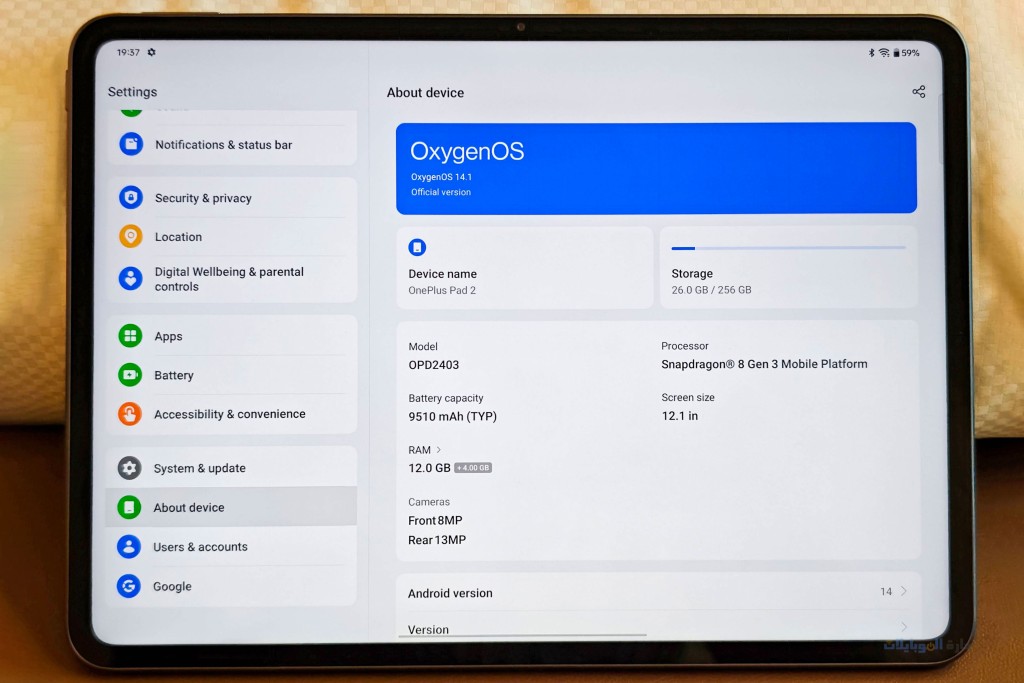Tap the battery 59% status indicator

tap(906, 53)
